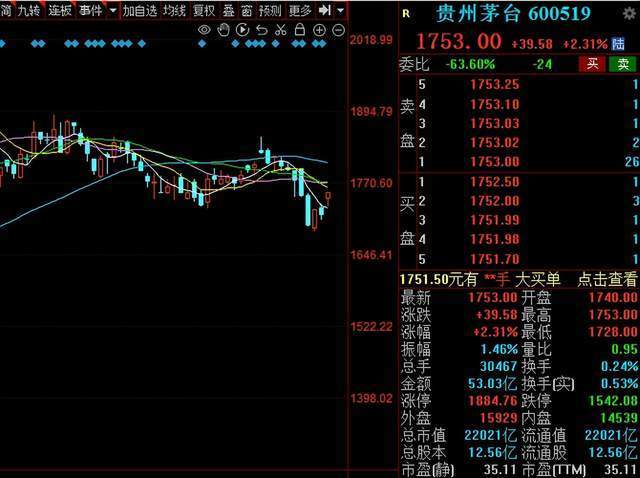This screenshot has width=640, height=478.
Task: Click the green 卖 sell button
Action: point(623,64)
